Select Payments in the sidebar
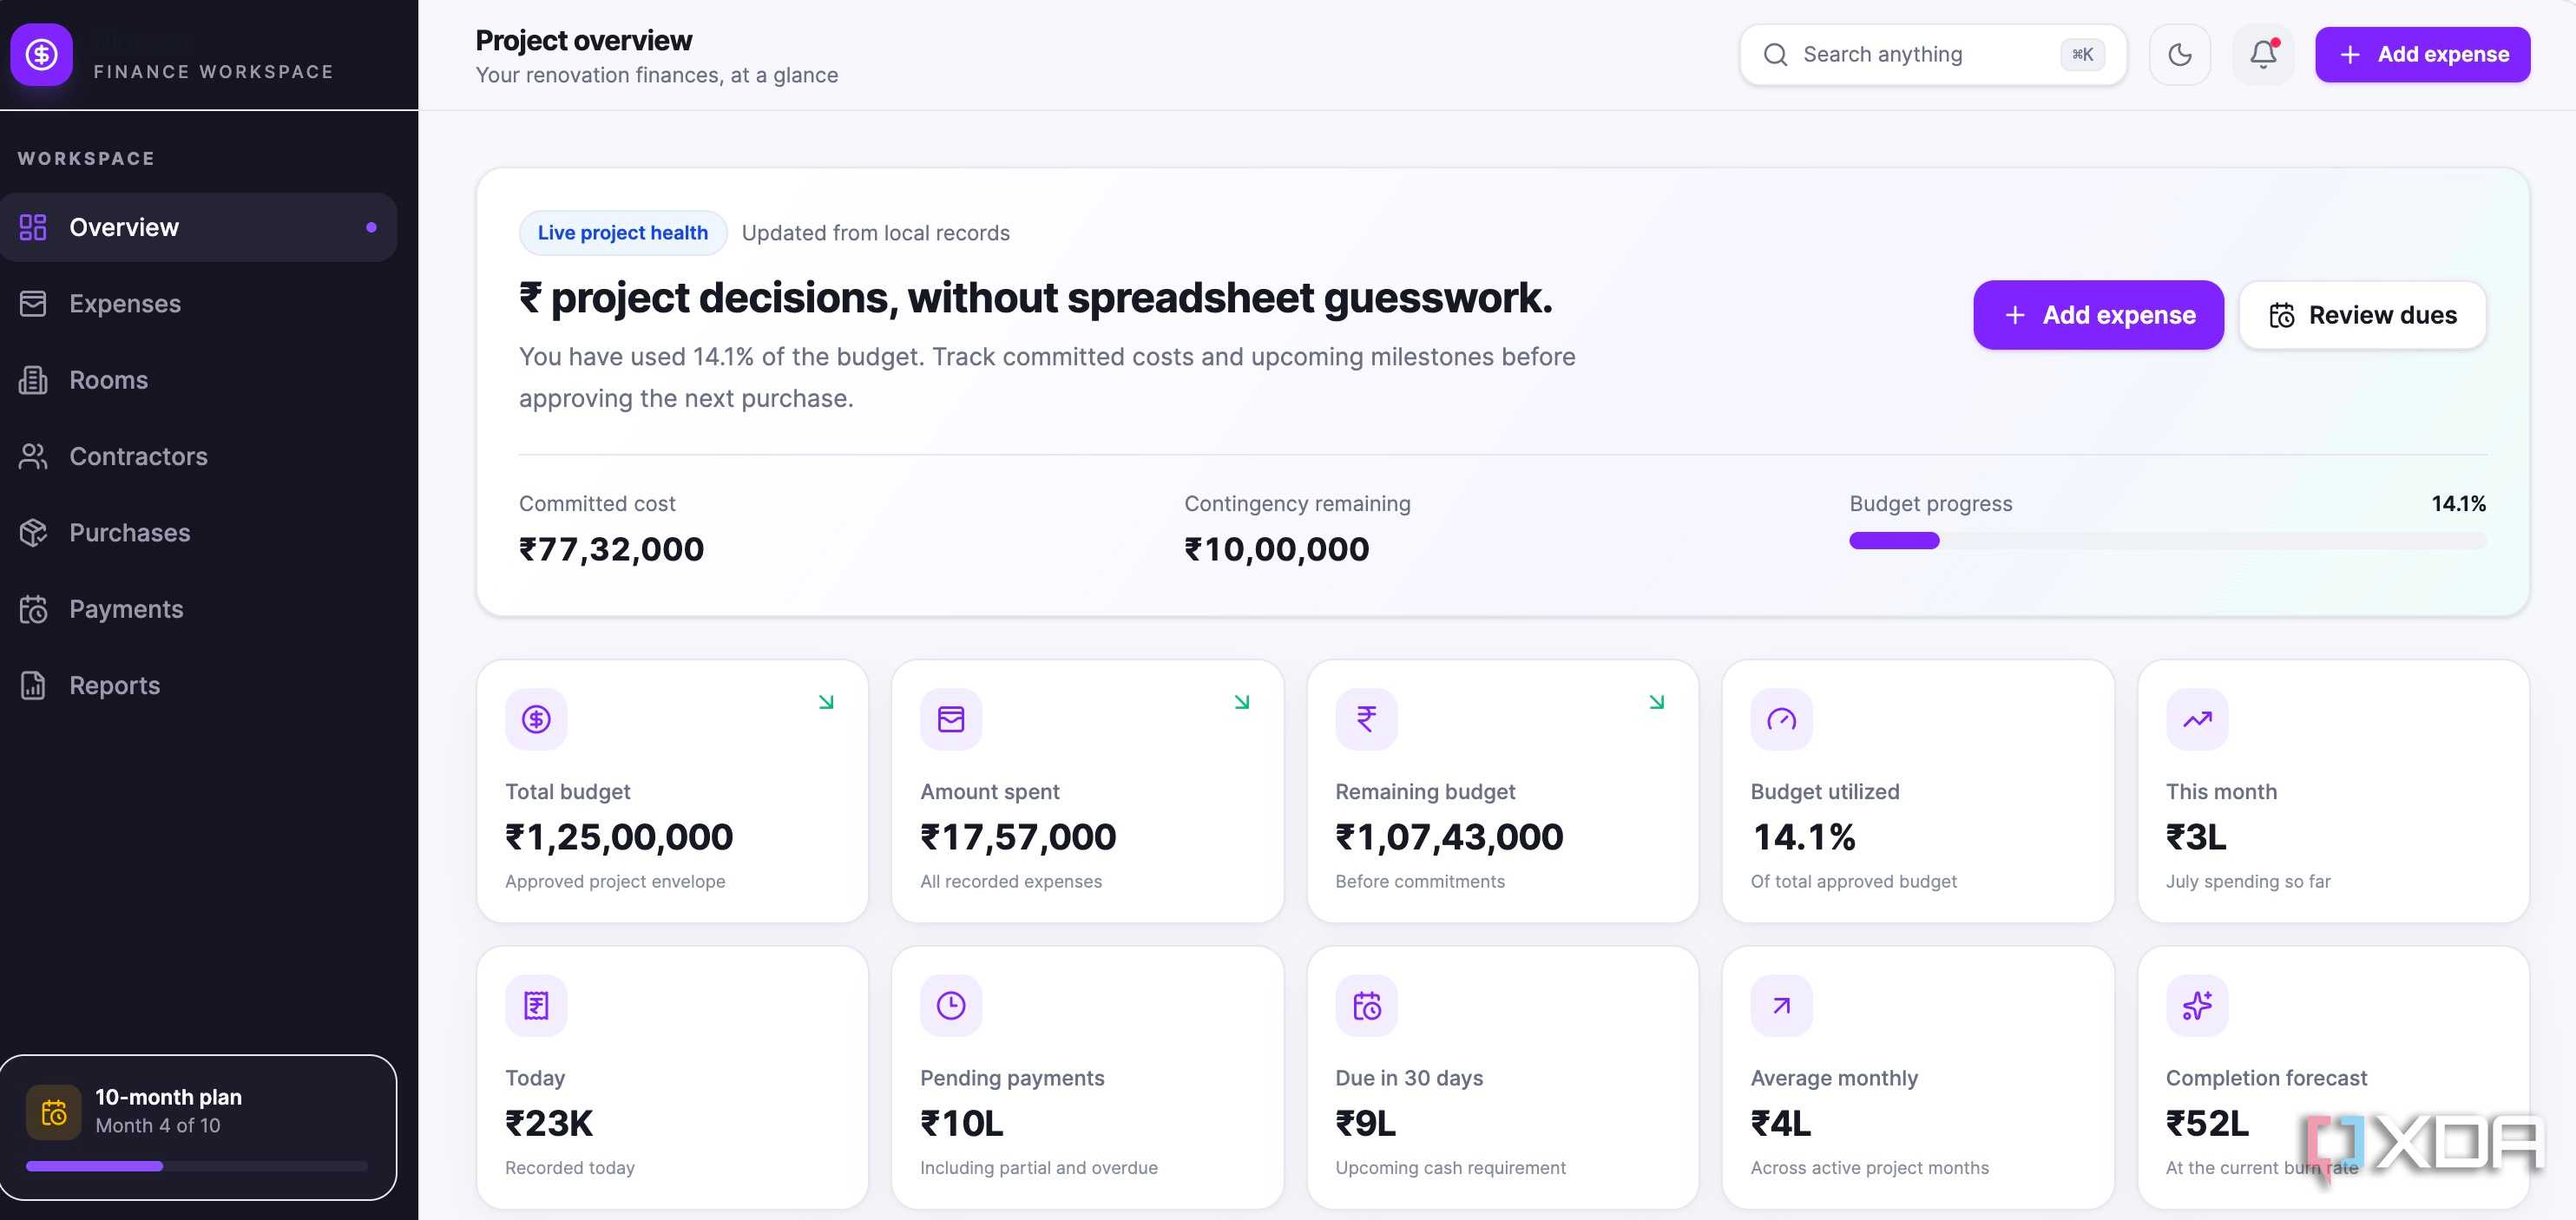2576x1220 pixels. tap(198, 609)
